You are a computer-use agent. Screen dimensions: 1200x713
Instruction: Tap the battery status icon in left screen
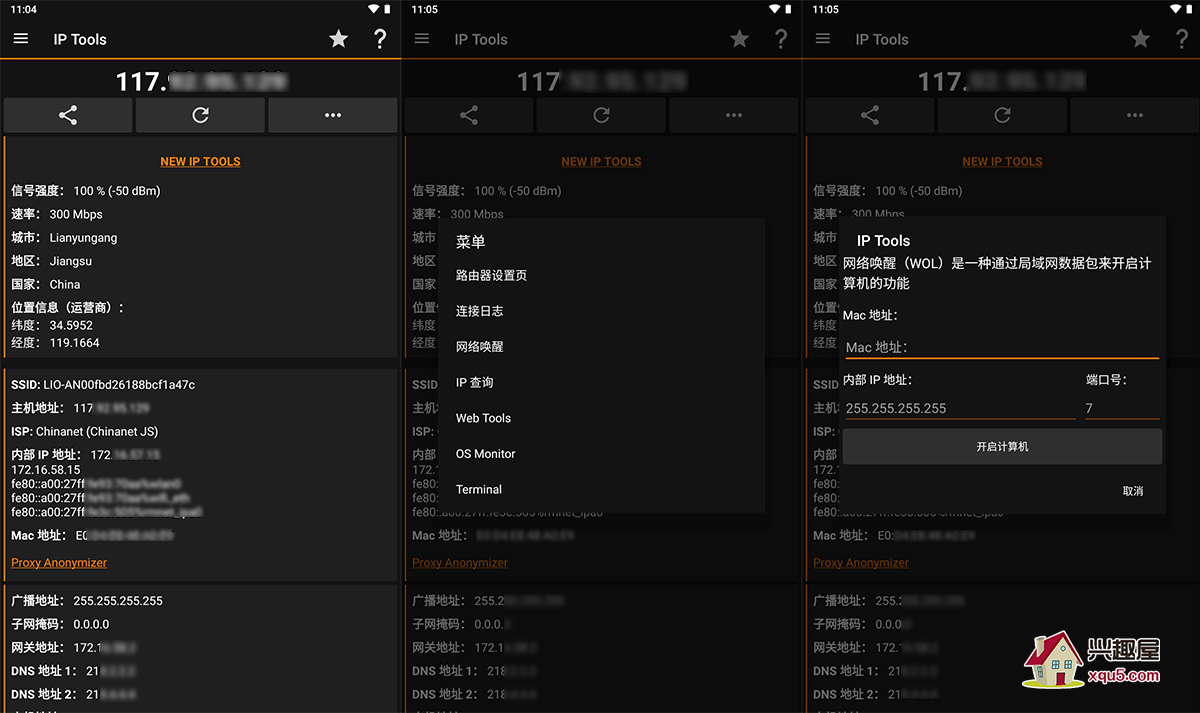389,9
